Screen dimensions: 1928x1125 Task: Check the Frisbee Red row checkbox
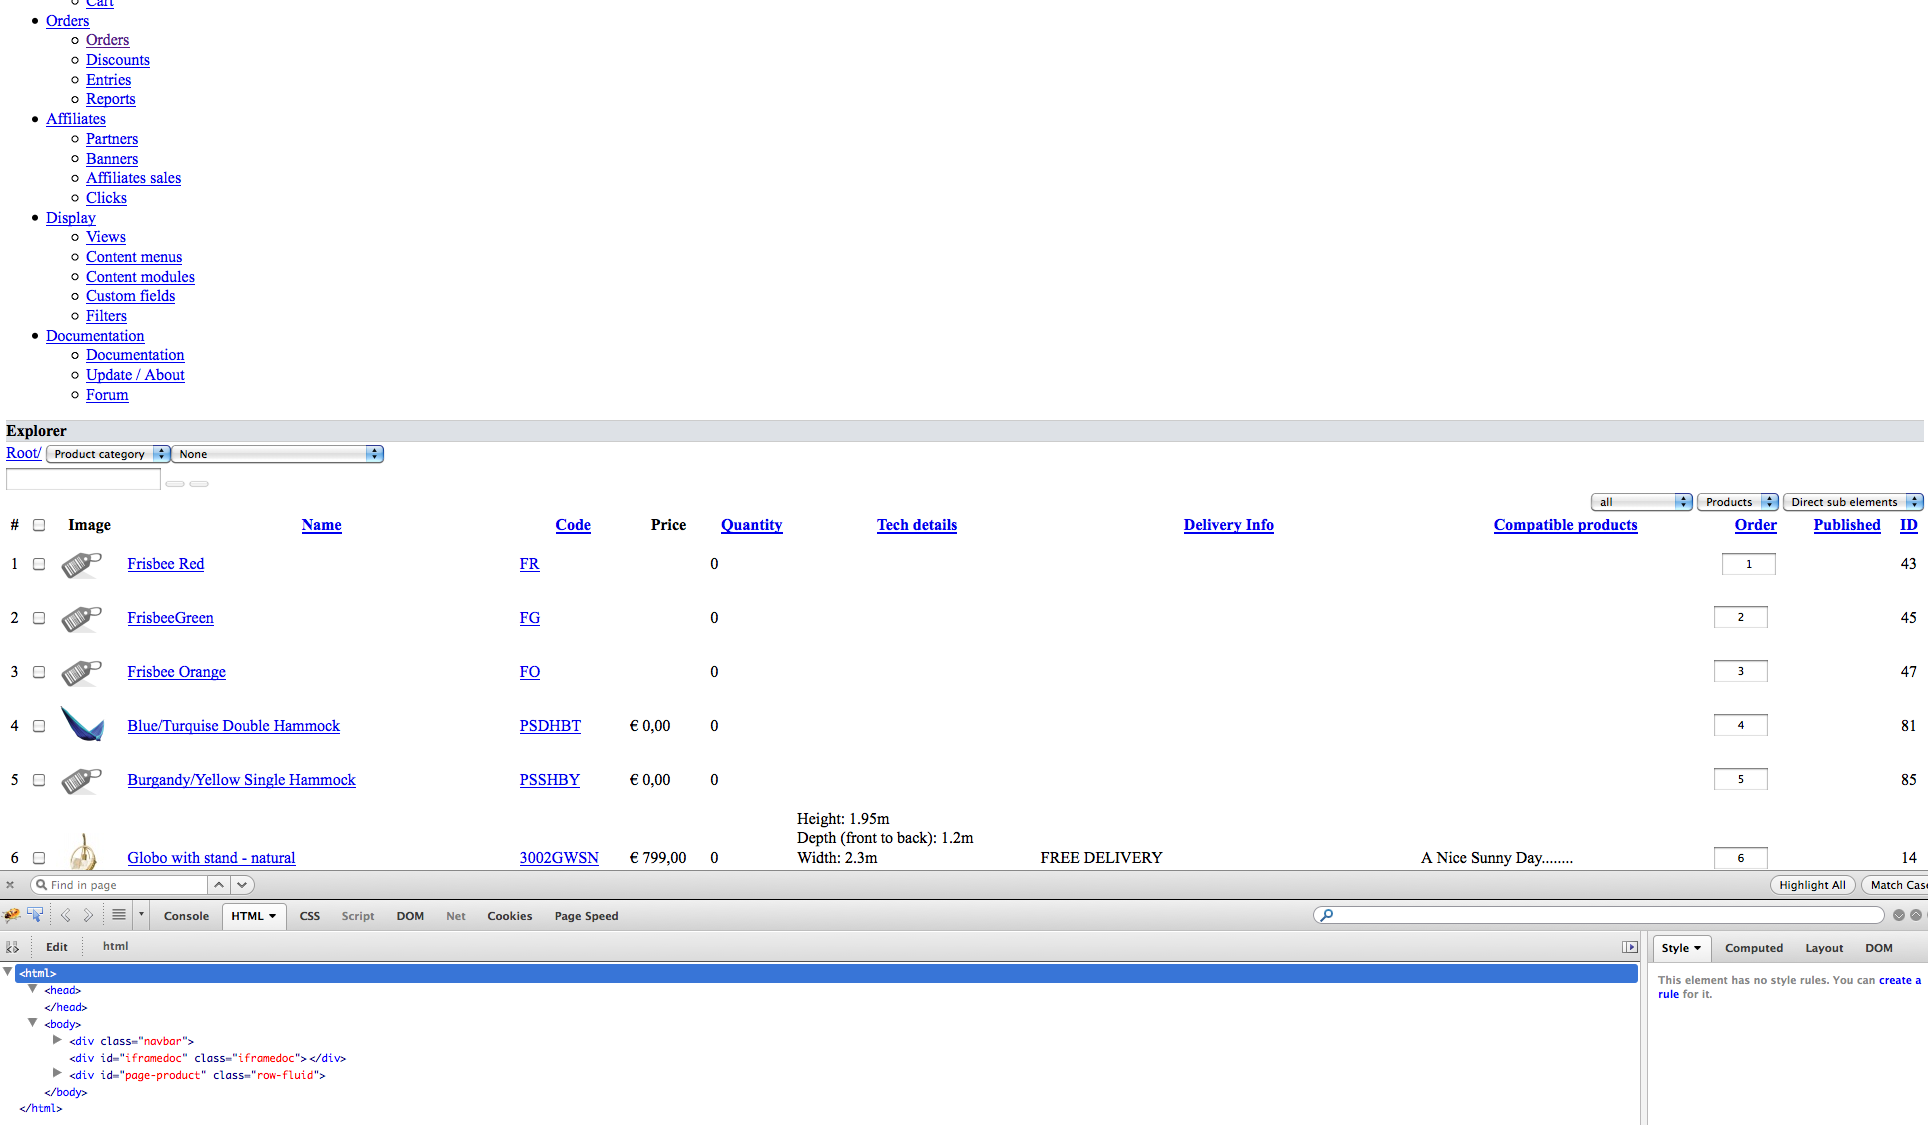coord(39,564)
